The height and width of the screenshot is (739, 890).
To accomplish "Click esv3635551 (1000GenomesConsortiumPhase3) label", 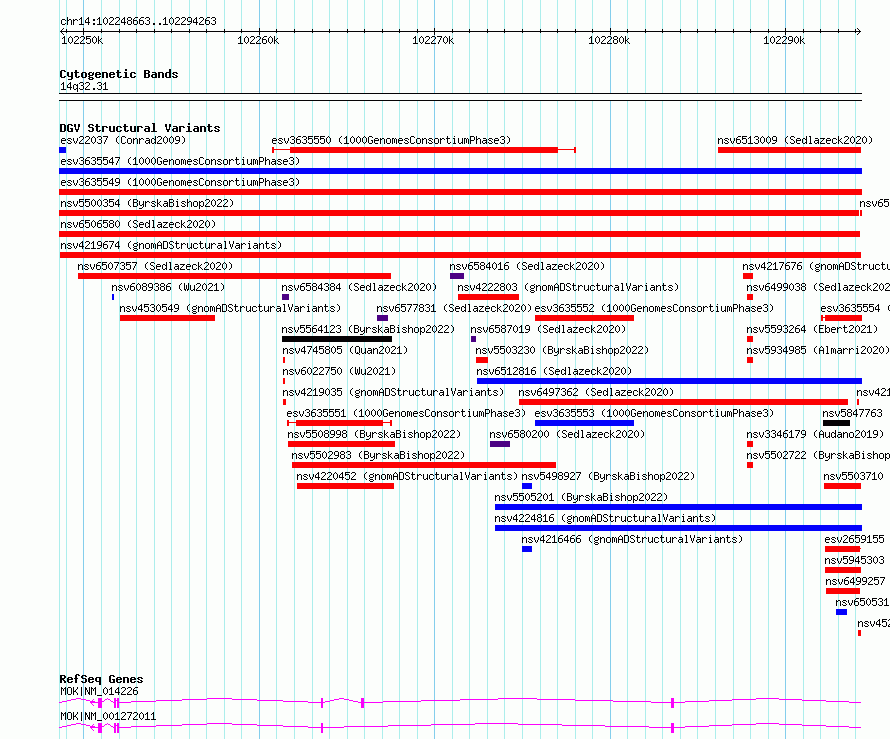I will 406,413.
